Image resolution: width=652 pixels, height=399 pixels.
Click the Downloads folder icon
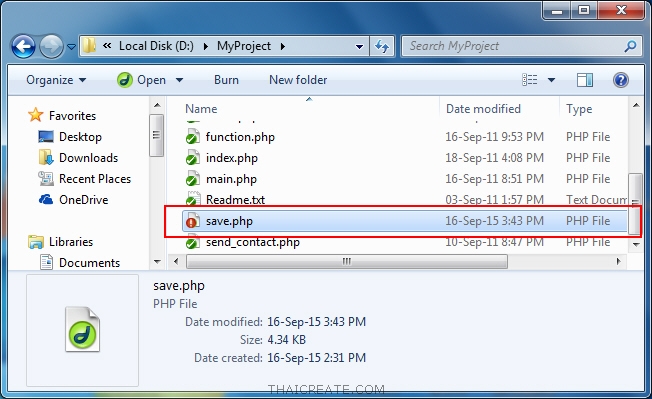pos(46,158)
